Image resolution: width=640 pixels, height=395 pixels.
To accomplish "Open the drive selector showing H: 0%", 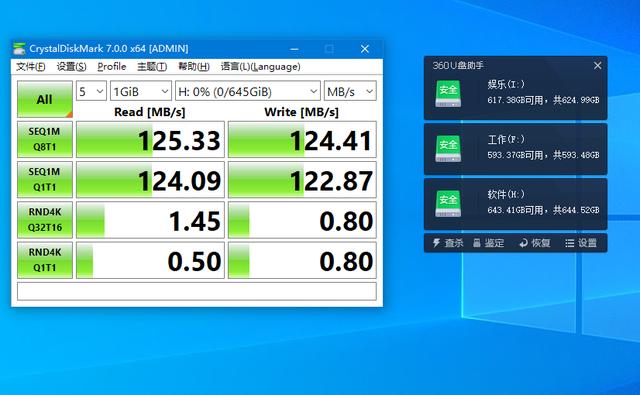I will point(248,91).
